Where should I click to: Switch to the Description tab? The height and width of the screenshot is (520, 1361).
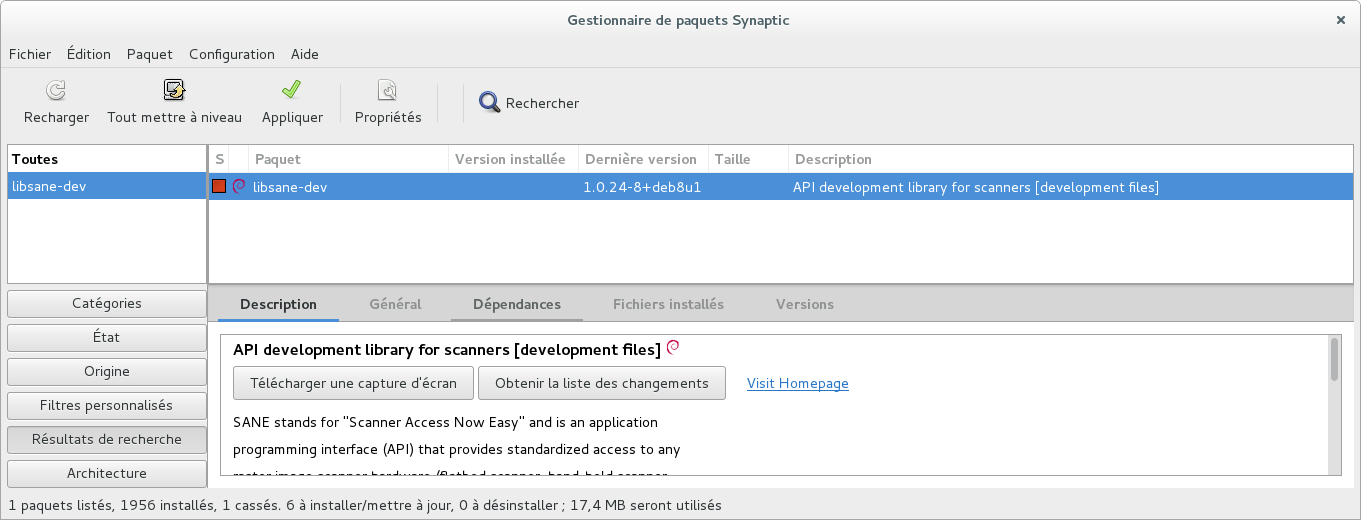[x=278, y=304]
